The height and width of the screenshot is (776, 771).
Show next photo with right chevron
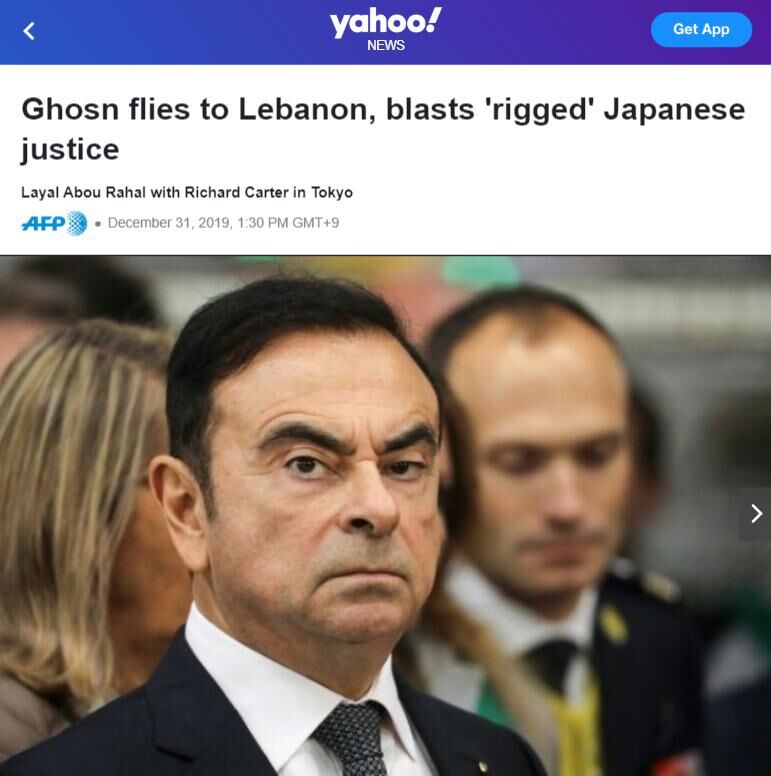[x=755, y=514]
